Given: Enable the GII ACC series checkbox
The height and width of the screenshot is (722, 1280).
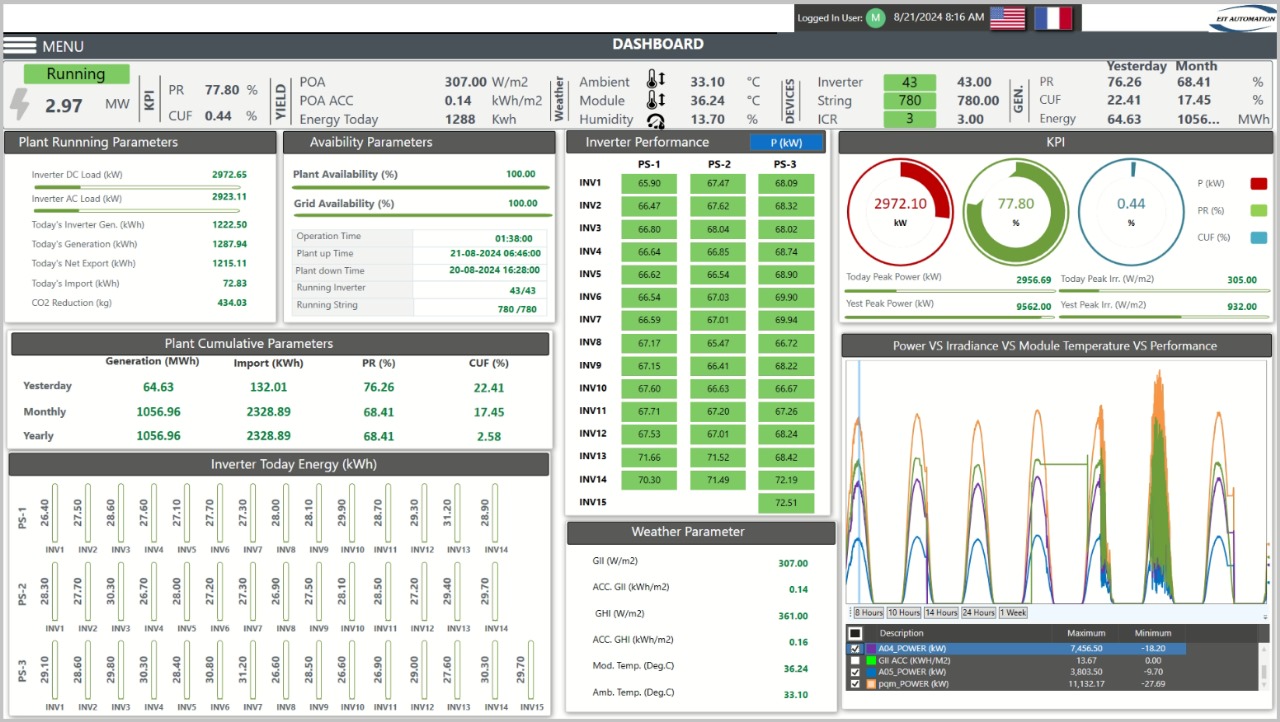Looking at the screenshot, I should coord(854,661).
